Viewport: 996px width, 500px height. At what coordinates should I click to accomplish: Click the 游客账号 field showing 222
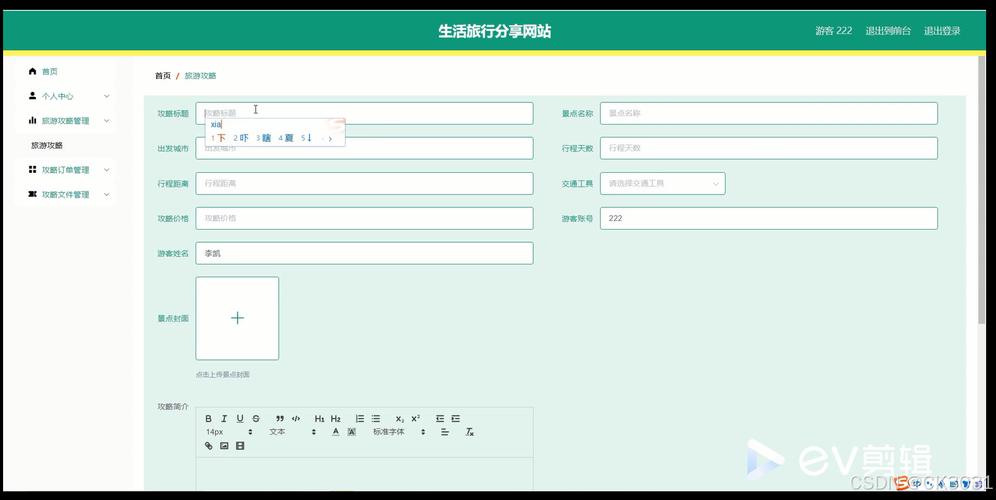tap(769, 219)
